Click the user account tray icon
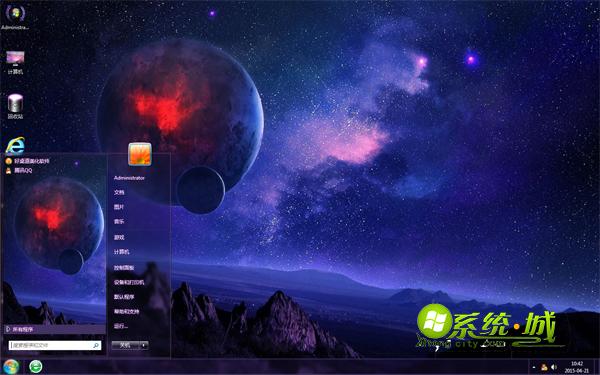This screenshot has height=375, width=600. click(x=544, y=367)
